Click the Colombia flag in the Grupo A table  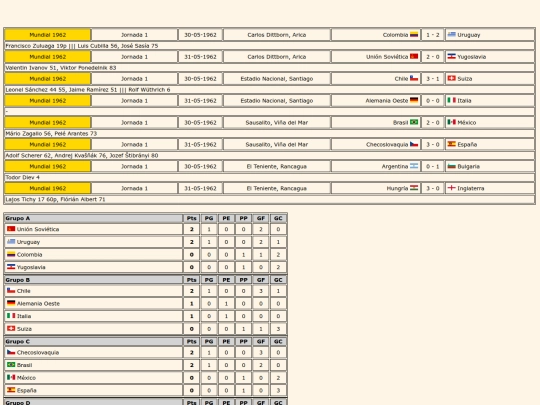(x=11, y=255)
